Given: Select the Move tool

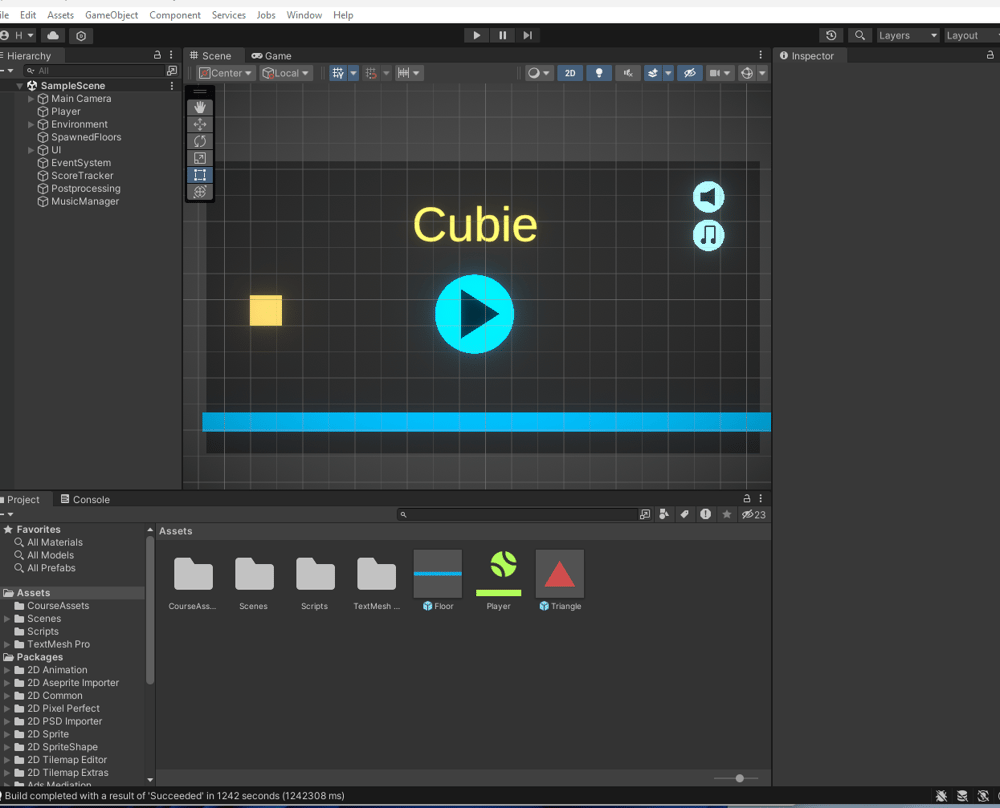Looking at the screenshot, I should click(200, 124).
